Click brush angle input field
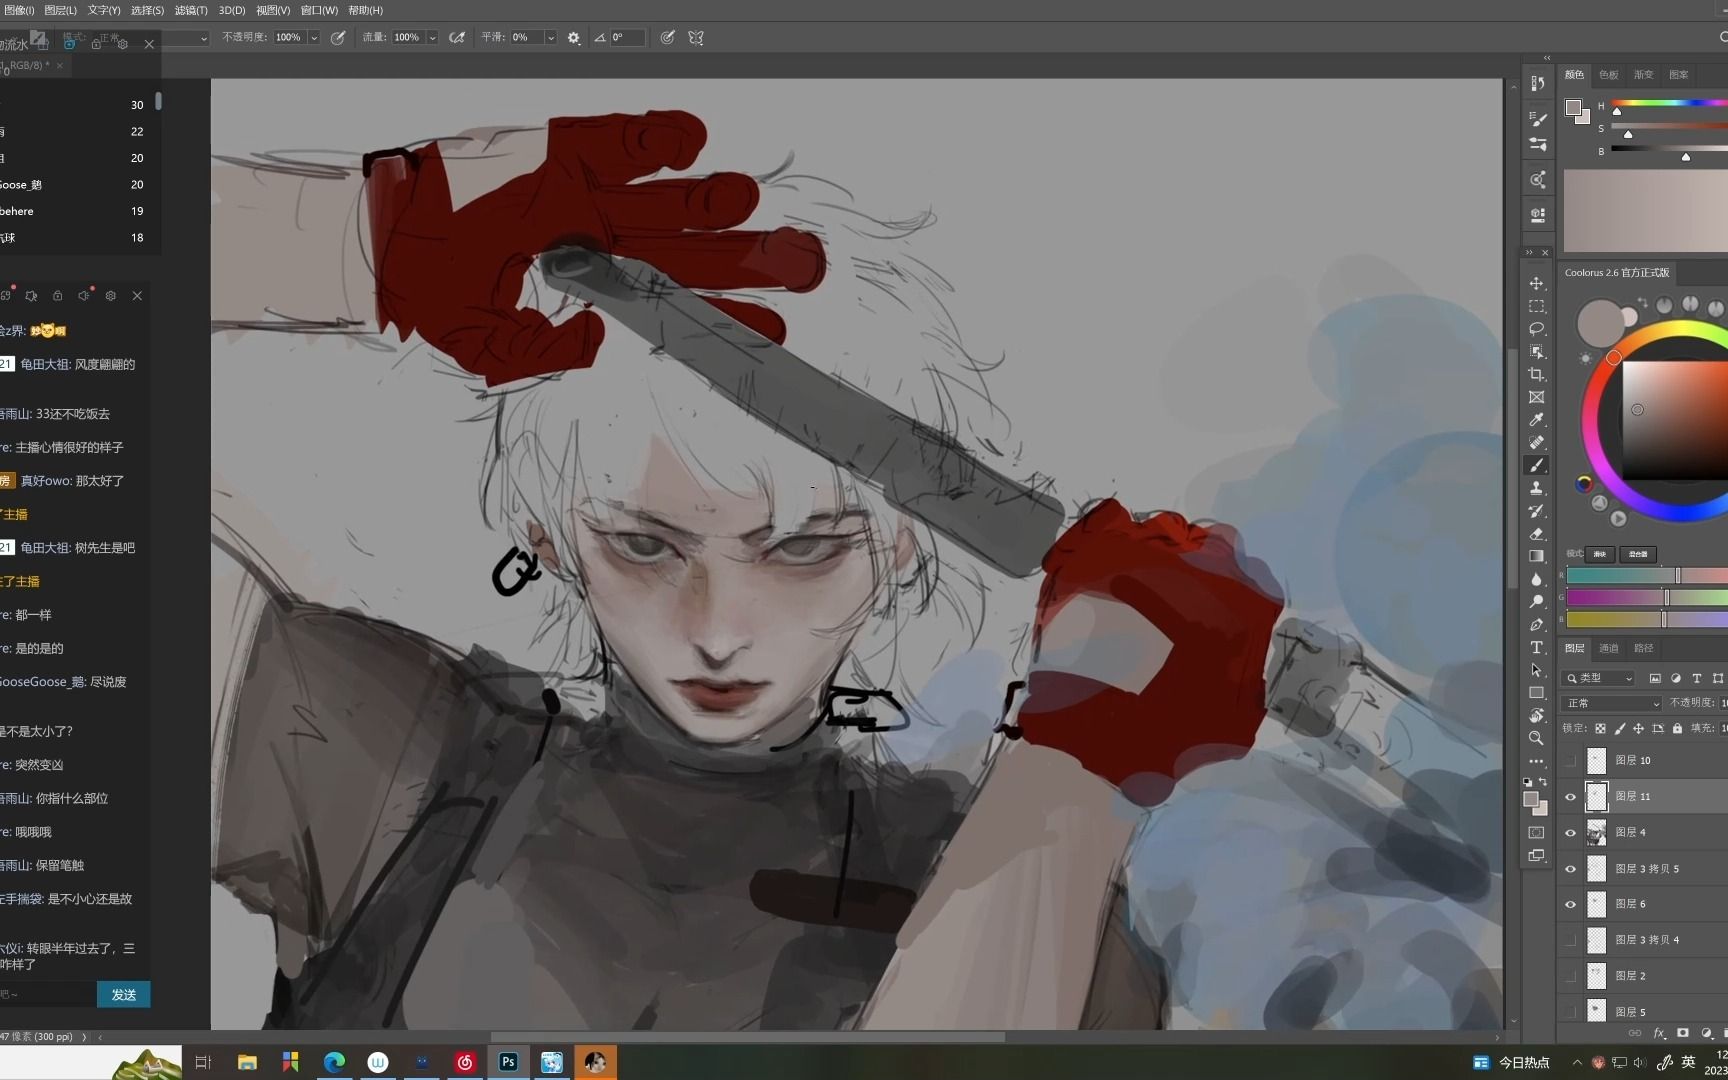 coord(627,38)
